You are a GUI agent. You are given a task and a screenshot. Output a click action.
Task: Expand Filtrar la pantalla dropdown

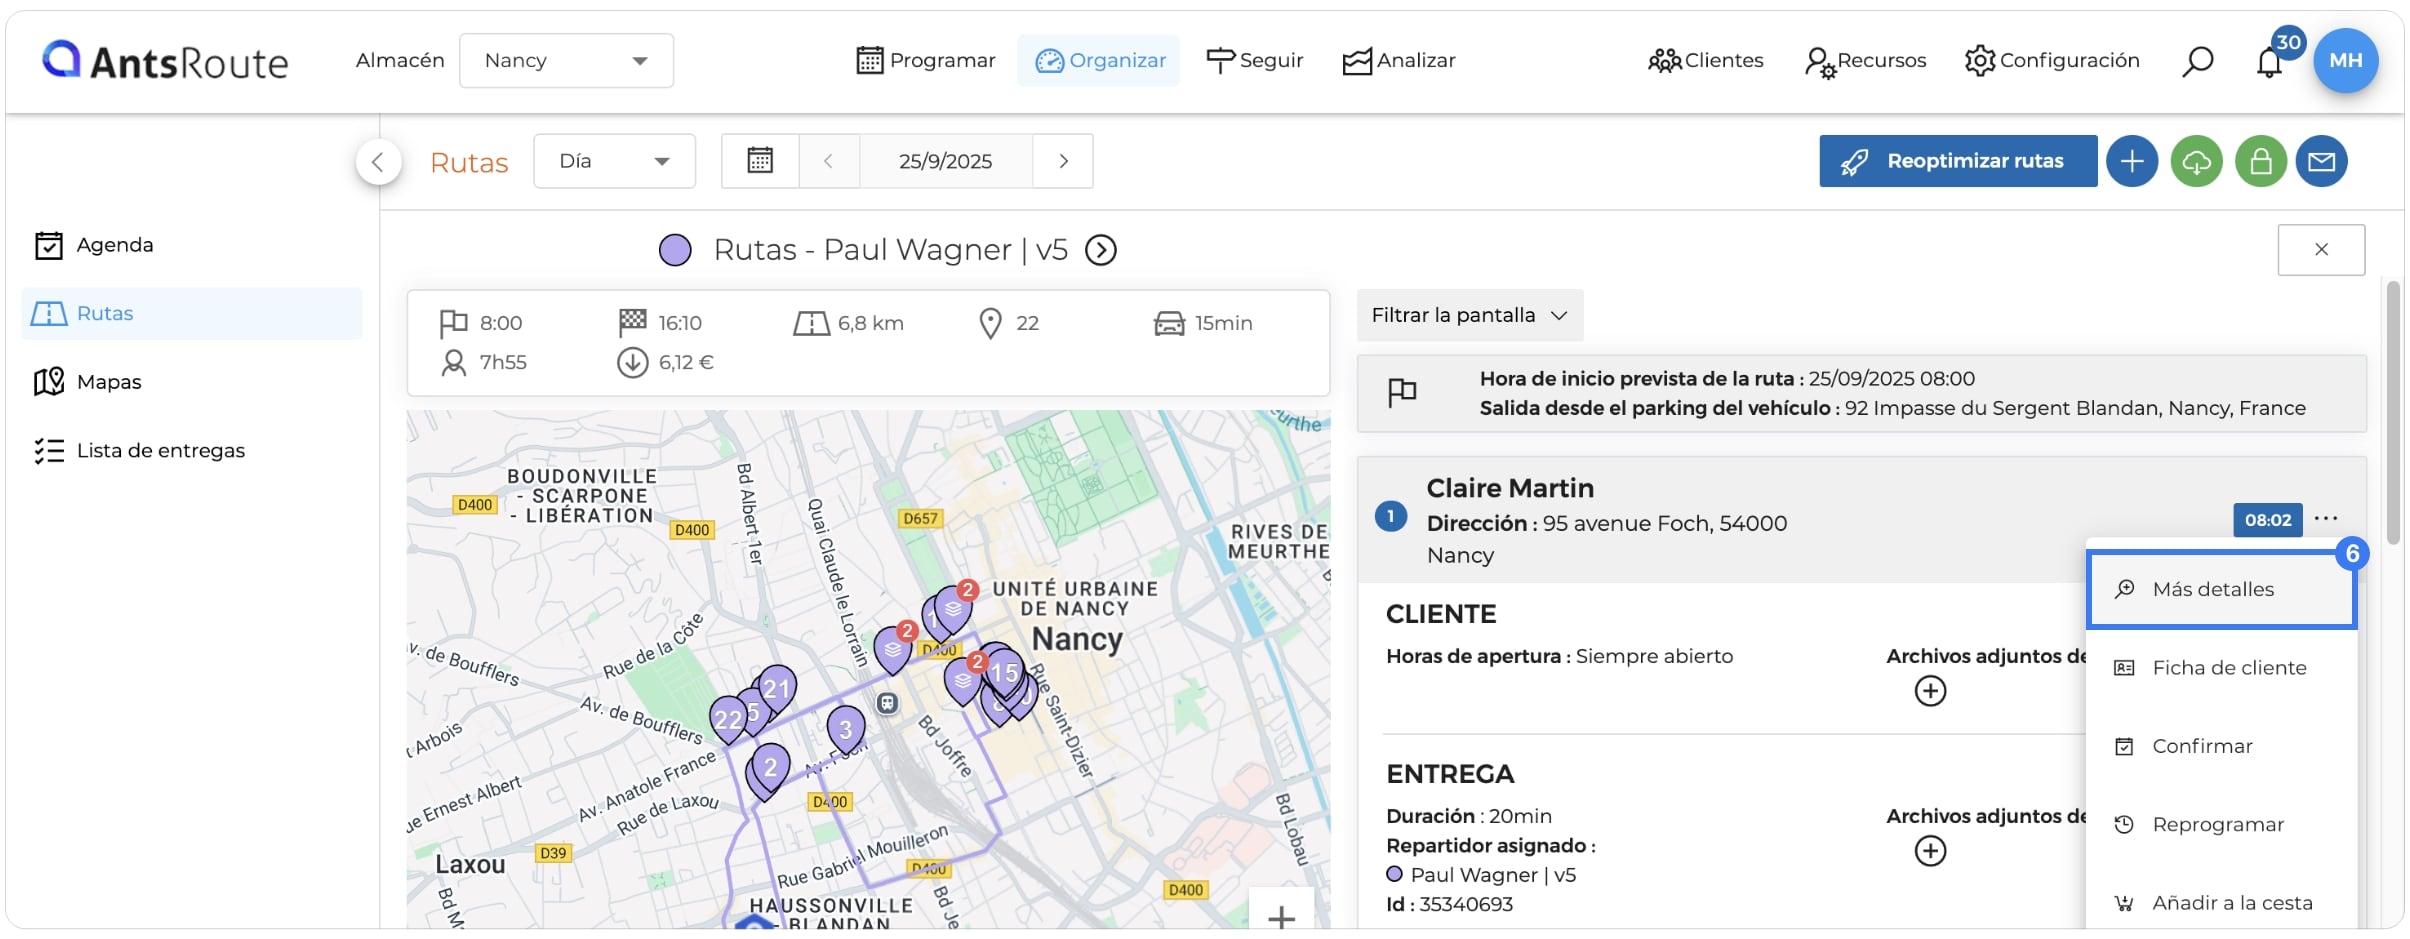[x=1470, y=316]
